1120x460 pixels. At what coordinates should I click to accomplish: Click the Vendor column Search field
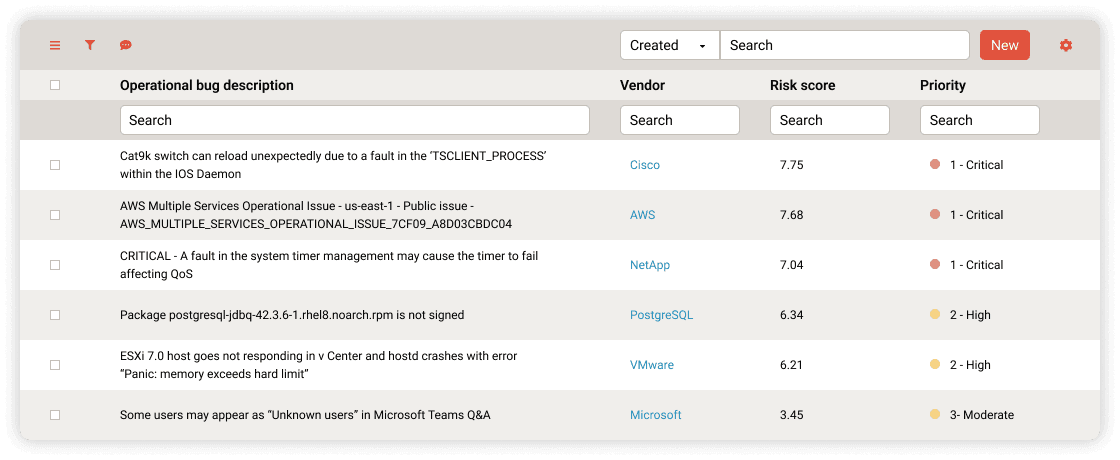coord(679,120)
